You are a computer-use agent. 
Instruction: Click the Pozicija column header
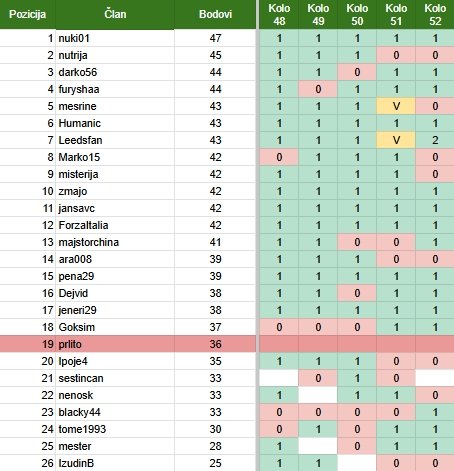(27, 14)
